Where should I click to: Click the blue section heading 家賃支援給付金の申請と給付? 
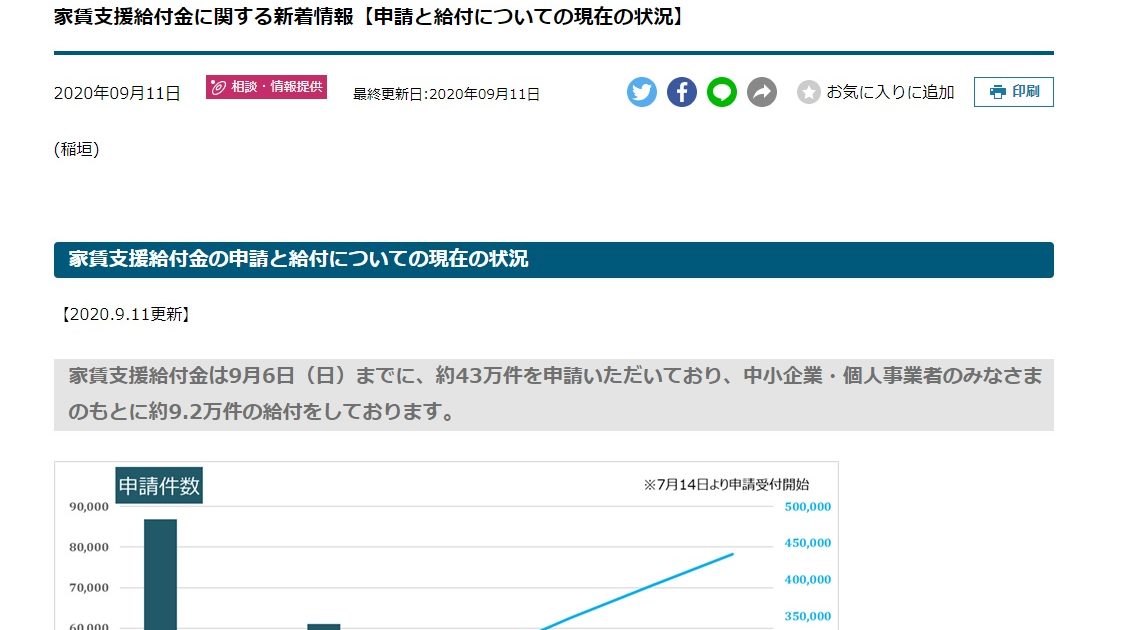[x=553, y=259]
